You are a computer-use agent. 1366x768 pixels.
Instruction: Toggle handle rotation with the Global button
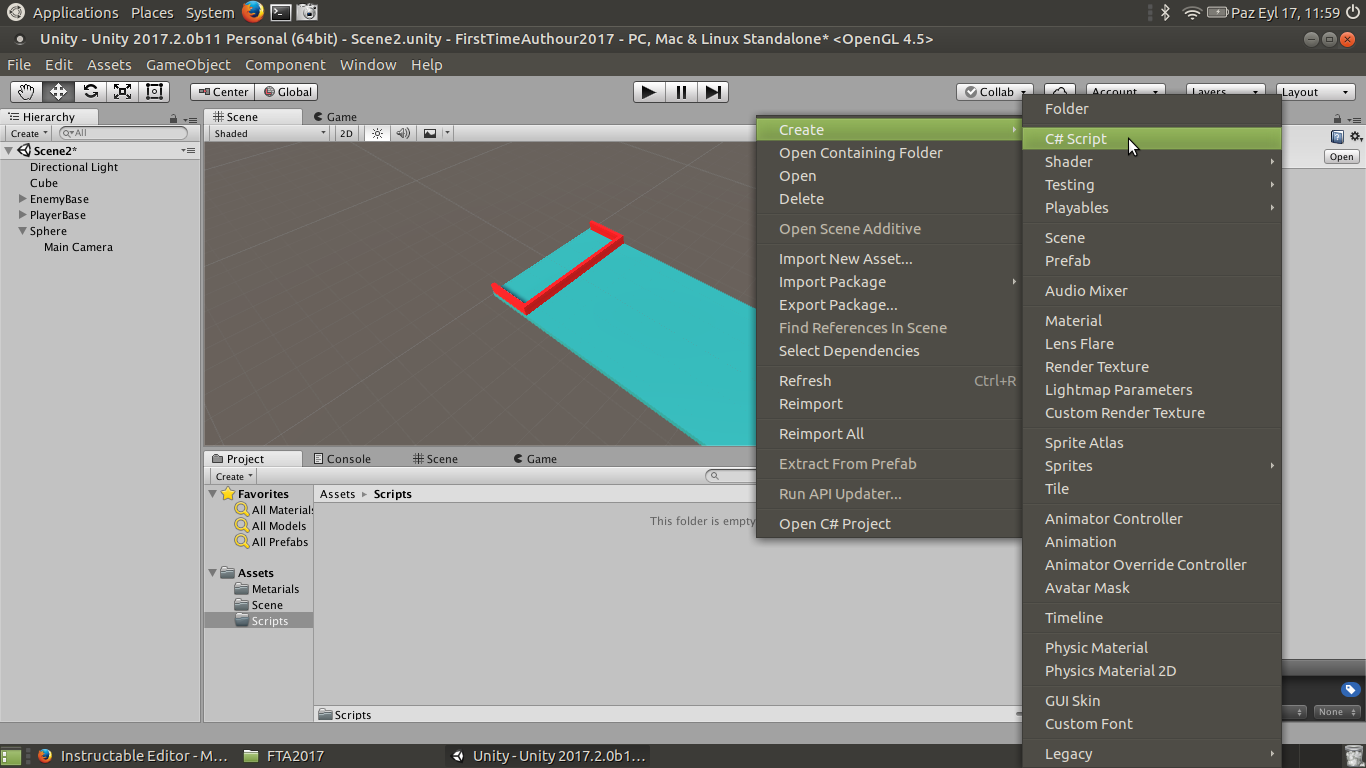tap(287, 92)
